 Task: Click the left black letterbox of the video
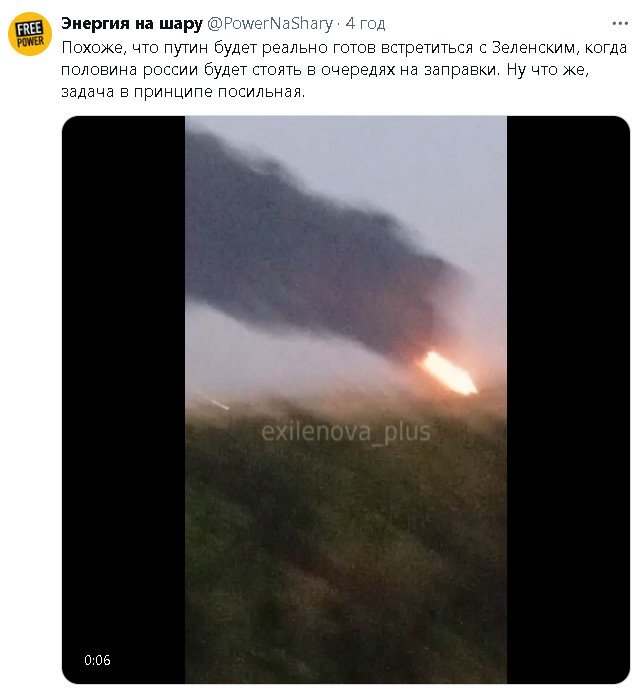click(x=123, y=399)
